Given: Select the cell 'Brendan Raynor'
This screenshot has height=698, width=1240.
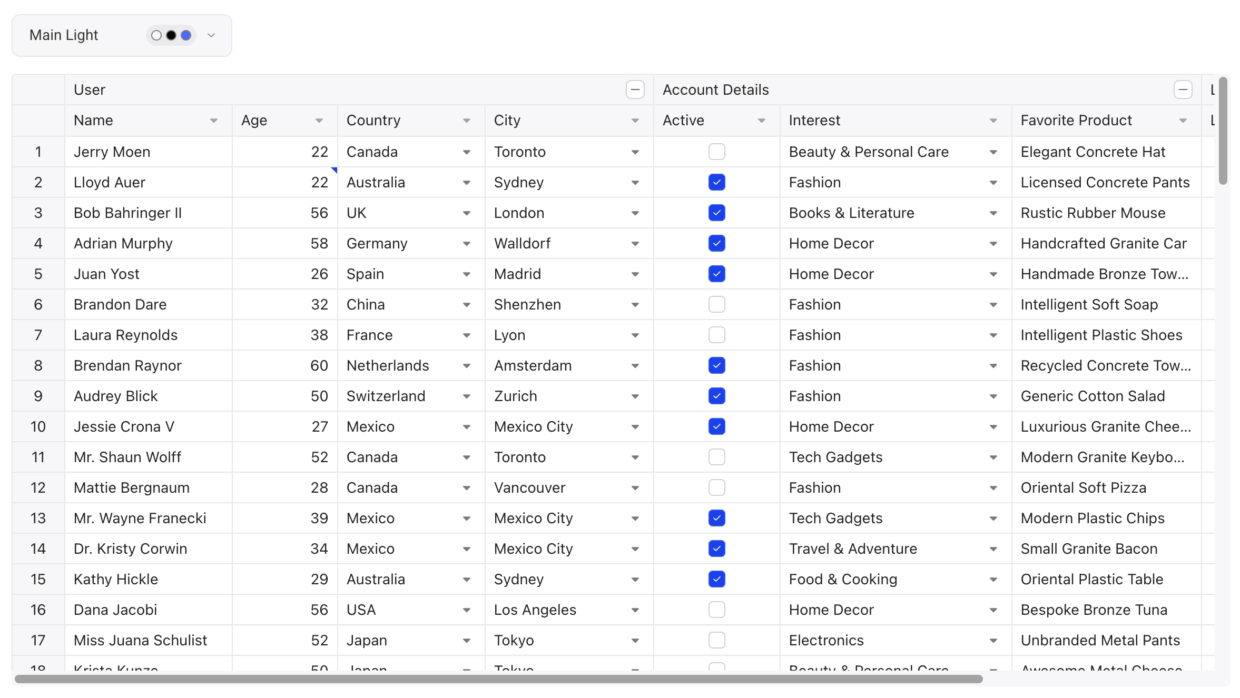Looking at the screenshot, I should tap(149, 365).
